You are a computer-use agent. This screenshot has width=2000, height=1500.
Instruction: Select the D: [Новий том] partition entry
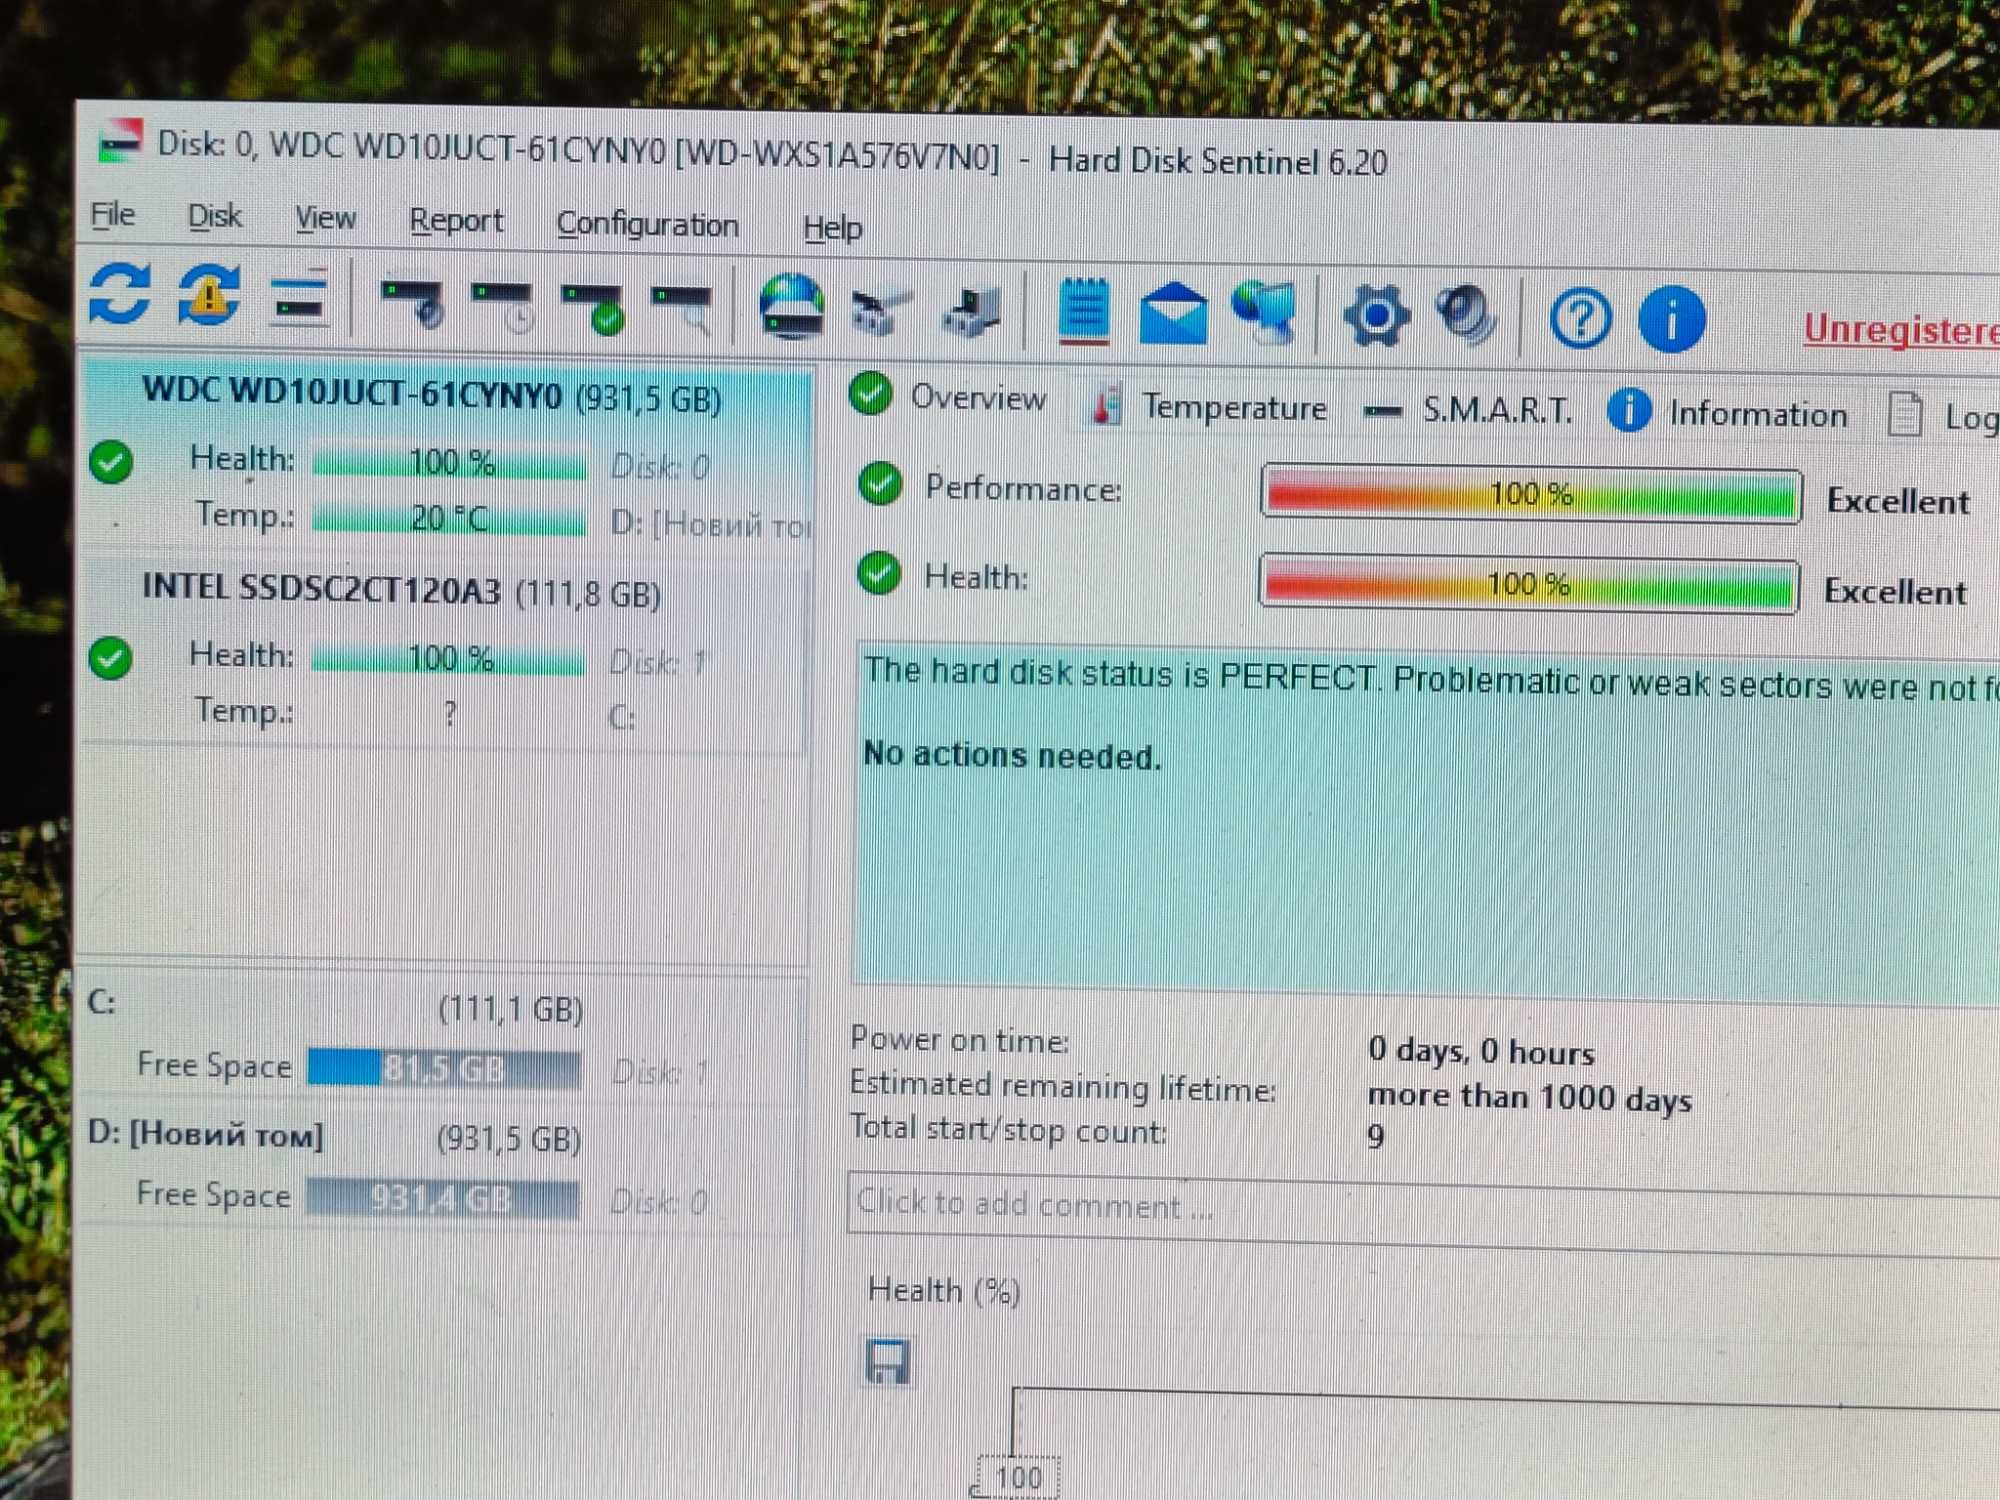point(442,1167)
